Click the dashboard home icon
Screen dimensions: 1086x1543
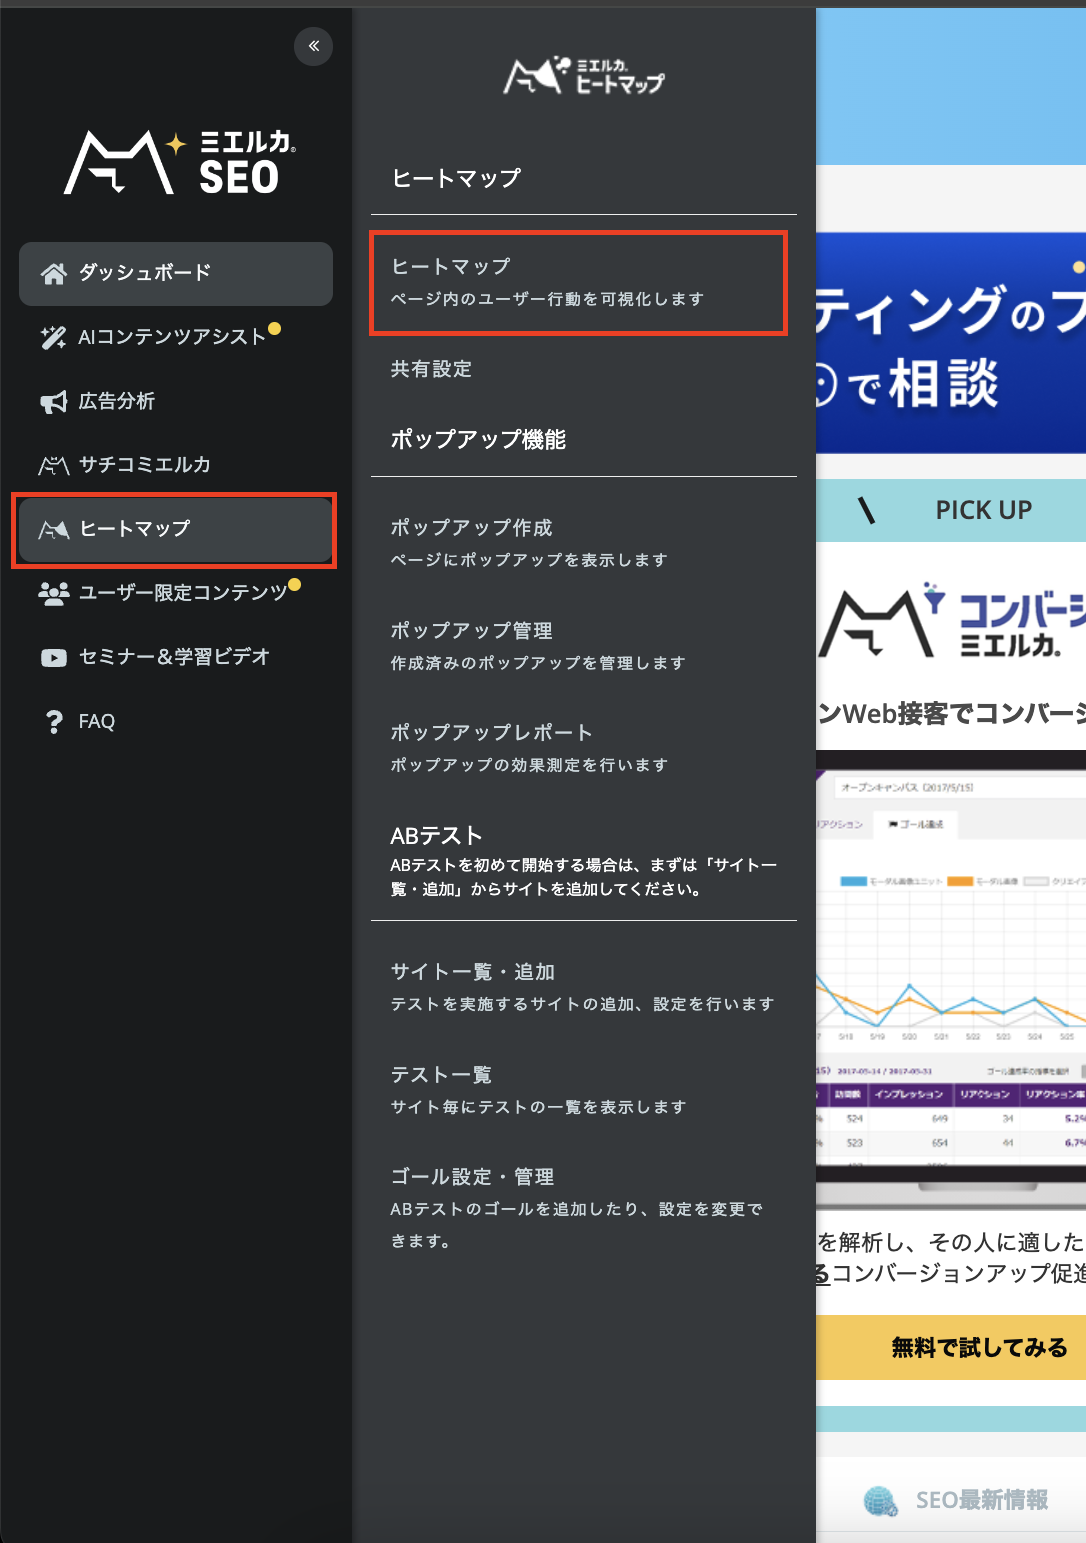53,273
